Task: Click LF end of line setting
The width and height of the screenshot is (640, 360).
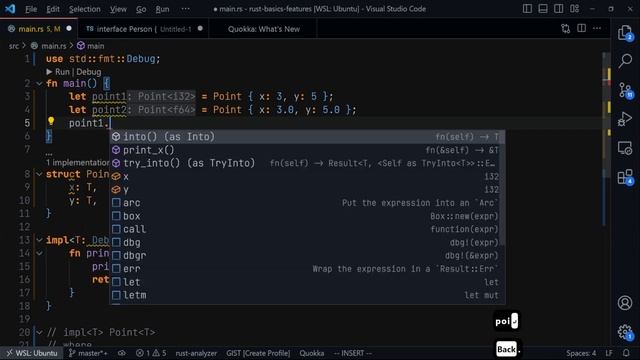Action: click(x=609, y=353)
